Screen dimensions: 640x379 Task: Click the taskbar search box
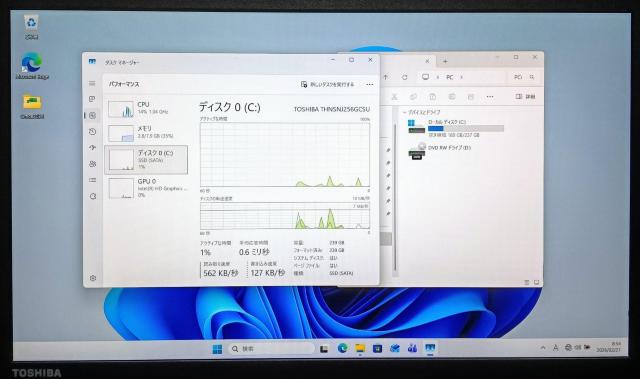(x=271, y=349)
